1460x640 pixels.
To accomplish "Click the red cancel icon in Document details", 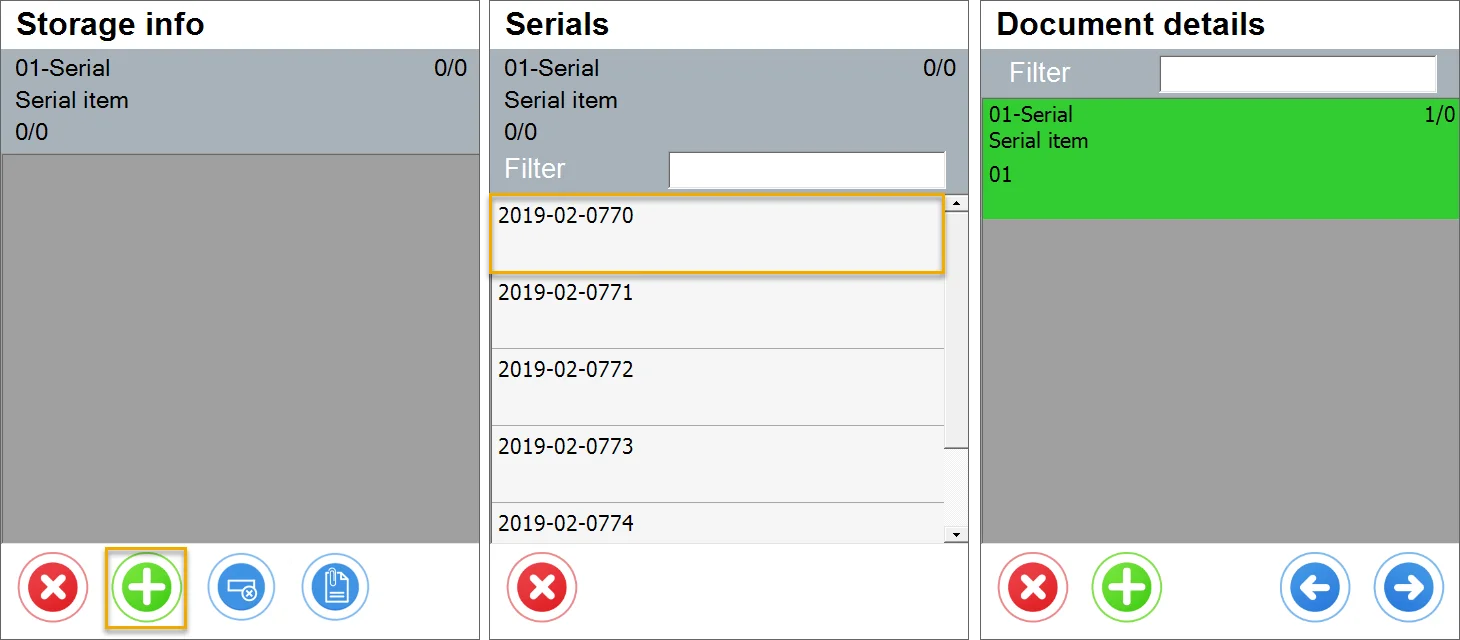I will point(1033,587).
